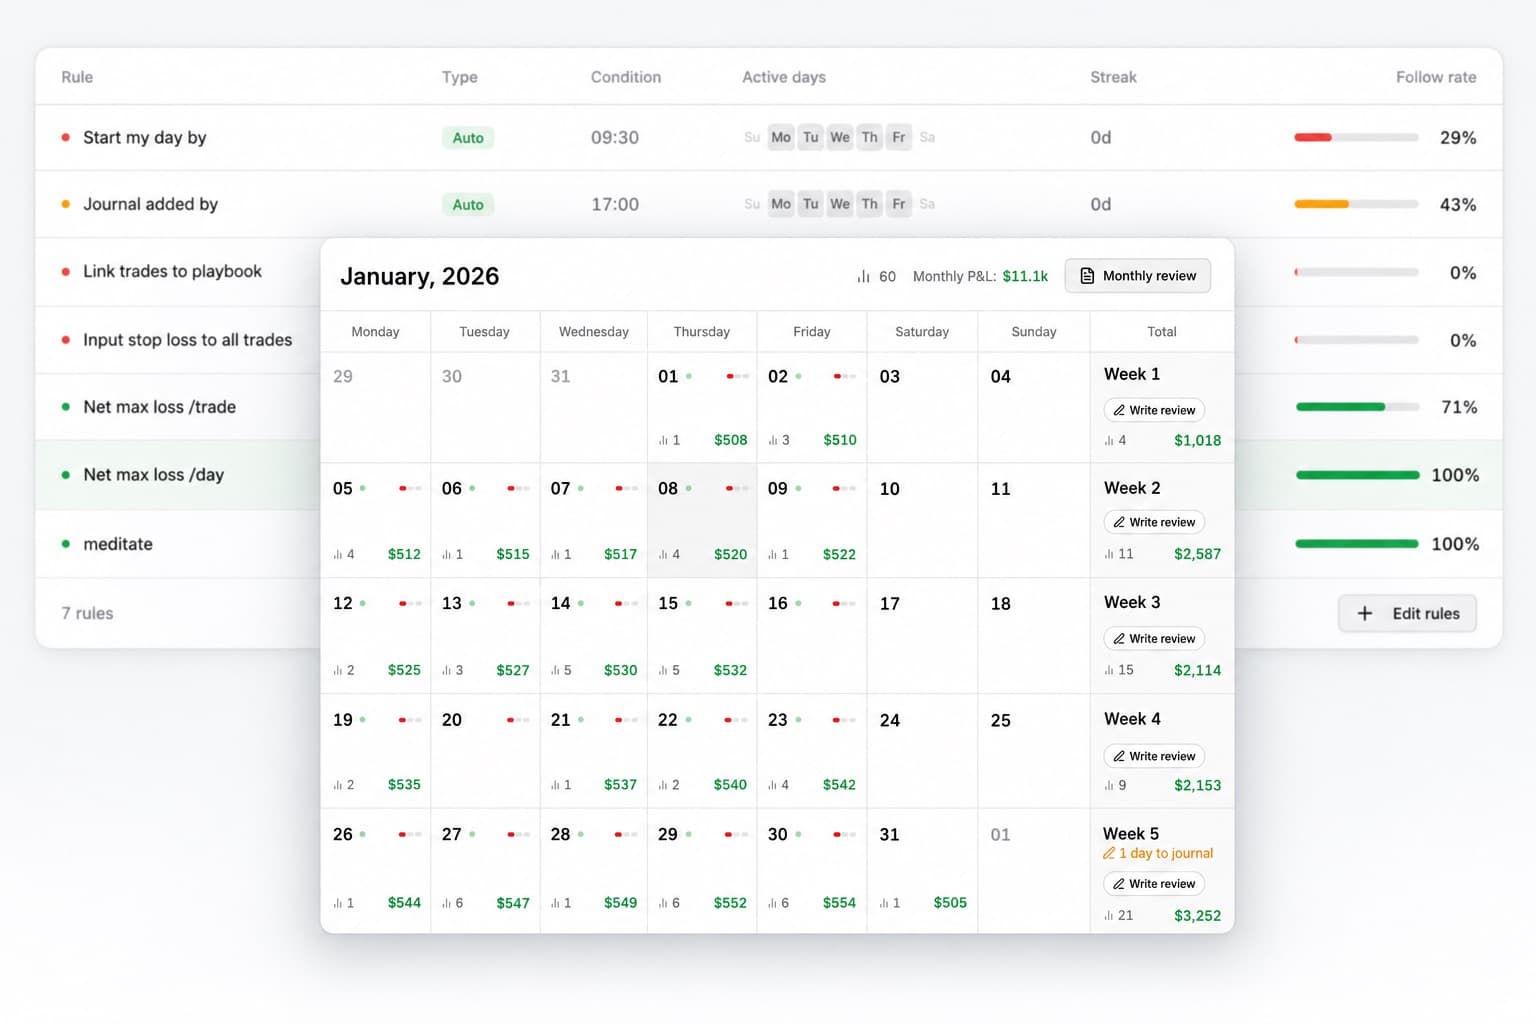The width and height of the screenshot is (1536, 1024).
Task: Toggle Fr in the Start my day by row
Action: [x=899, y=137]
